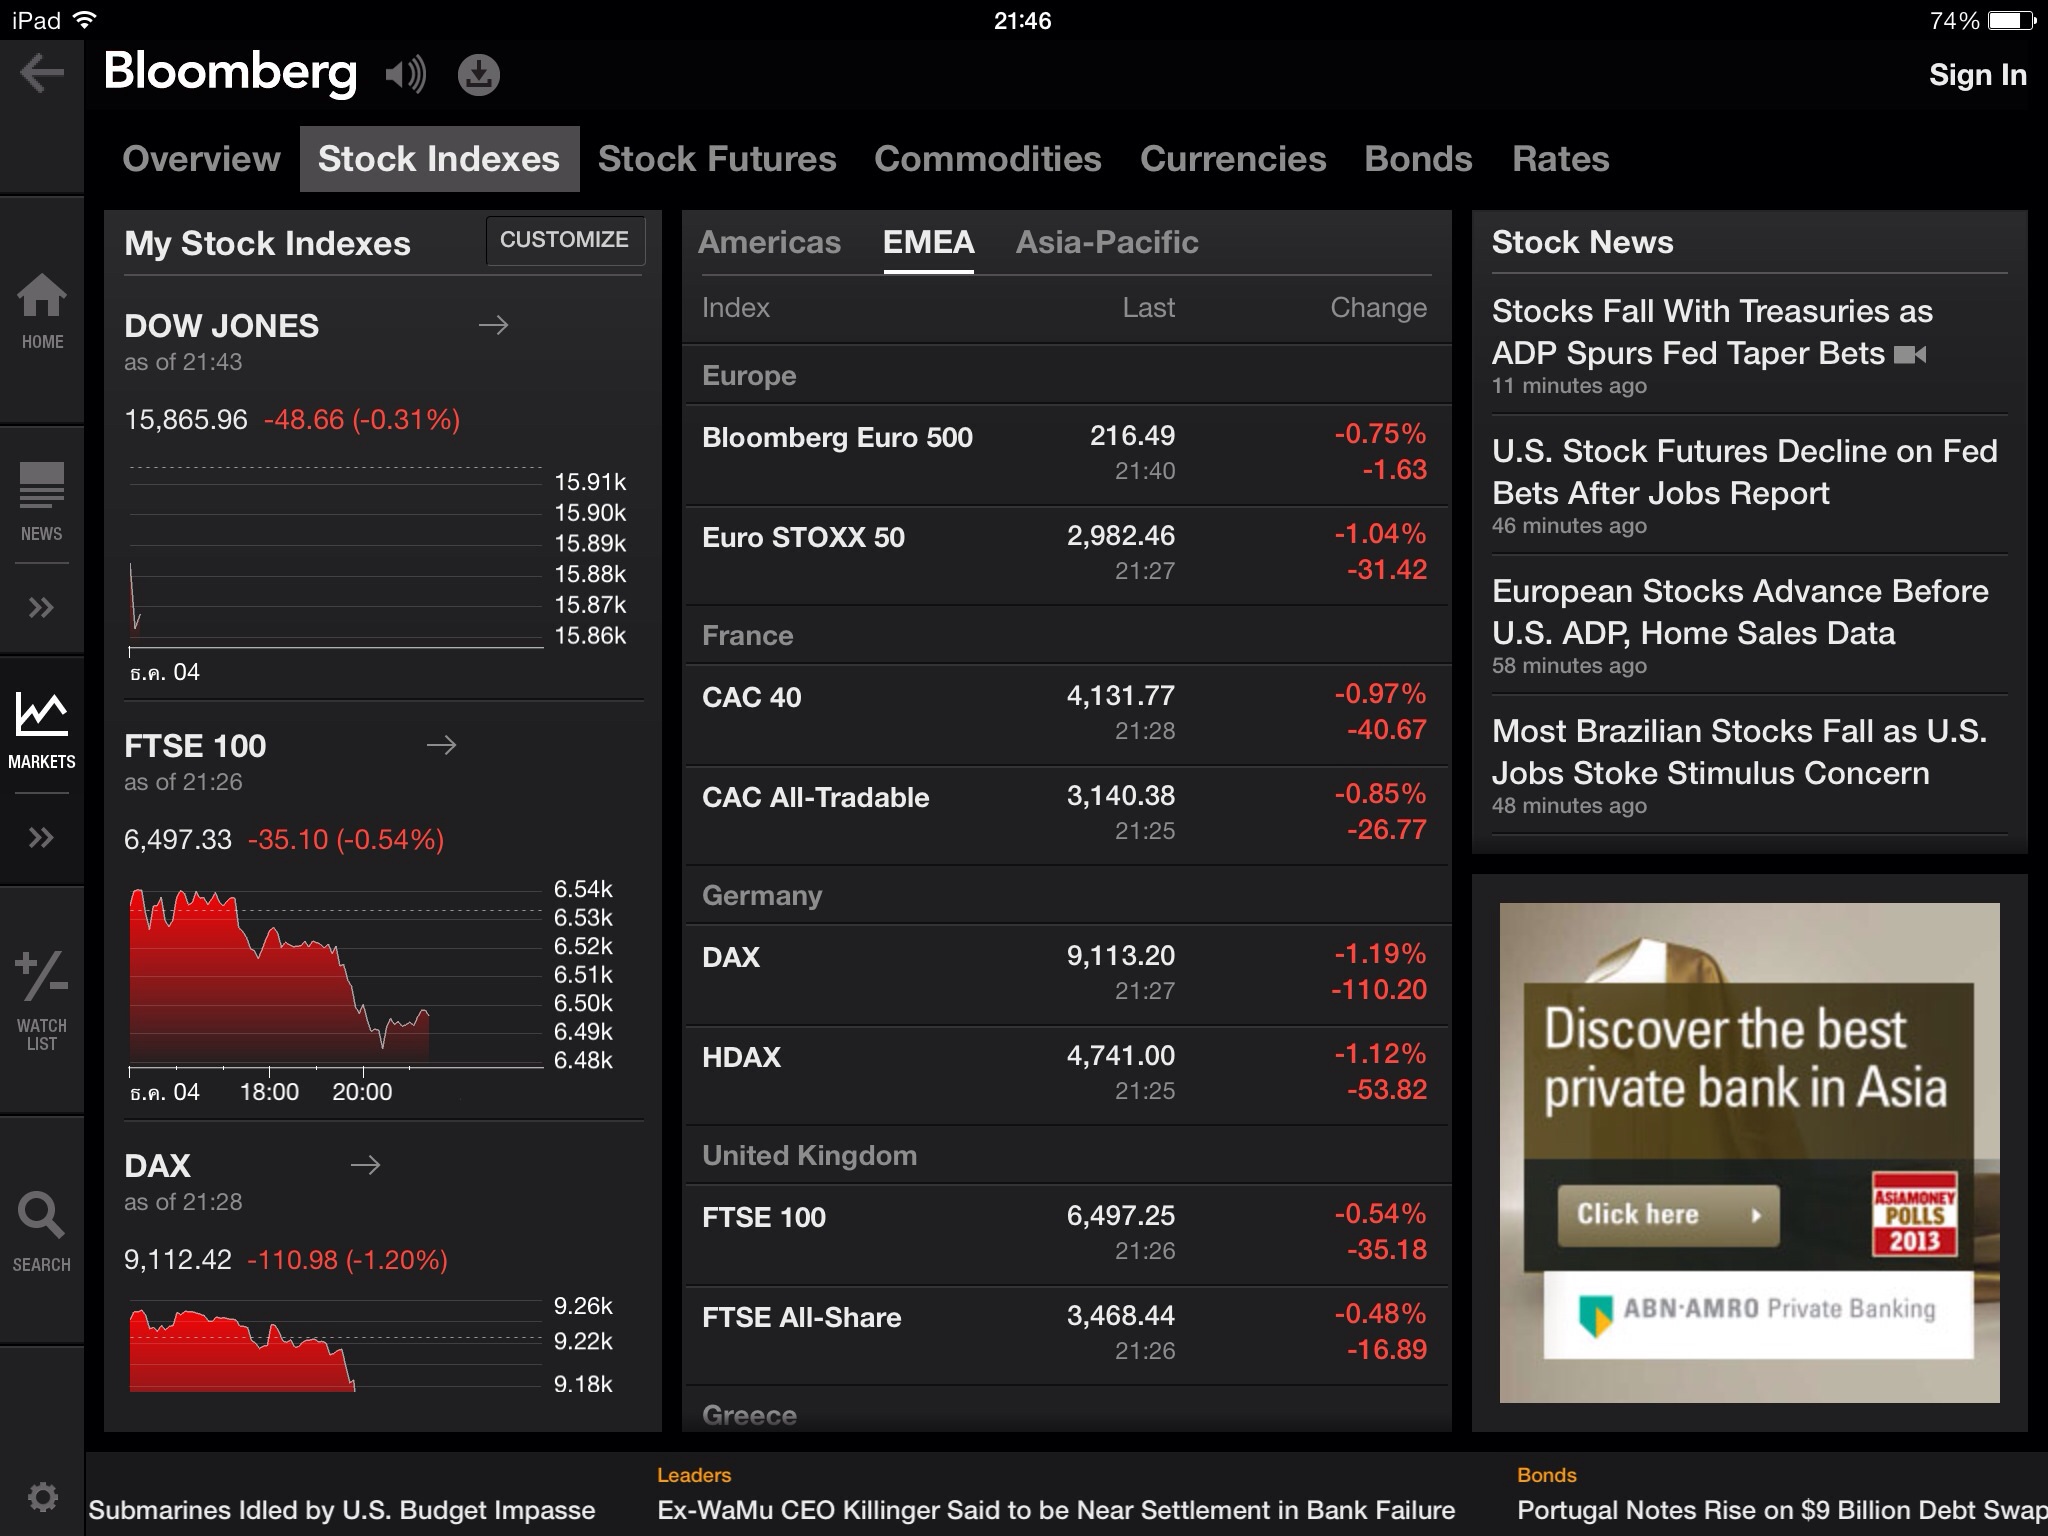Toggle the audio speaker icon
2048x1536 pixels.
(x=406, y=74)
